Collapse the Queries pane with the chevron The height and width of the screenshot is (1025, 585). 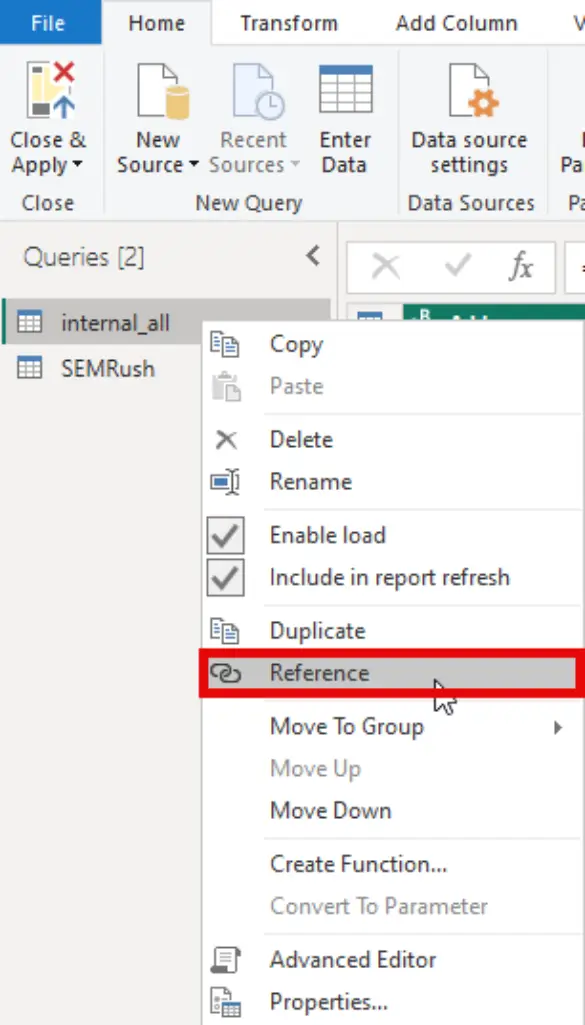(x=313, y=256)
